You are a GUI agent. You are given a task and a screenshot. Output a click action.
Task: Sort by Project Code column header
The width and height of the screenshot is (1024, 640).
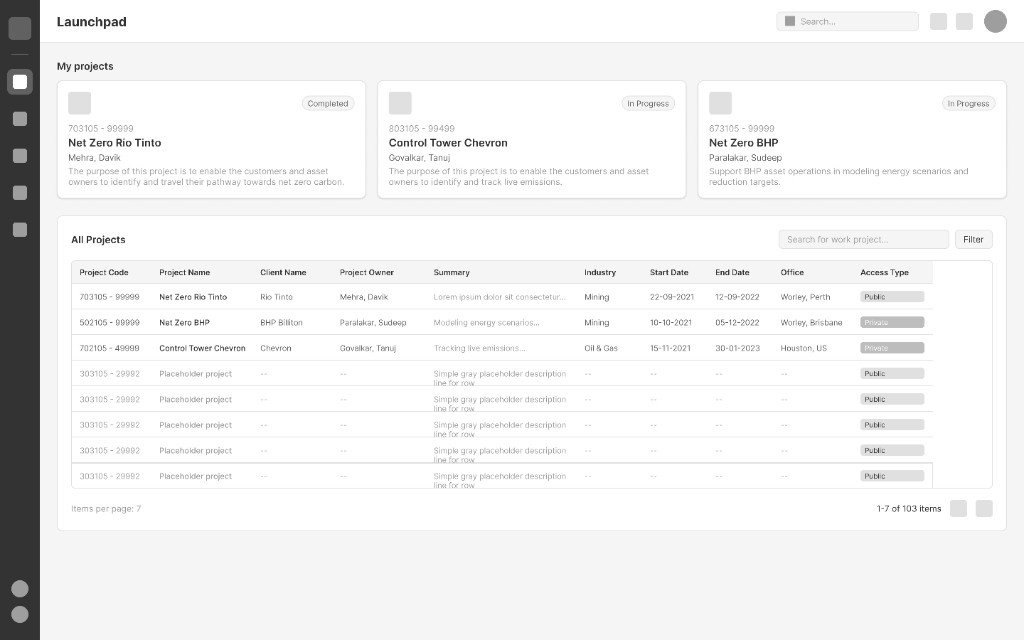[x=104, y=272]
